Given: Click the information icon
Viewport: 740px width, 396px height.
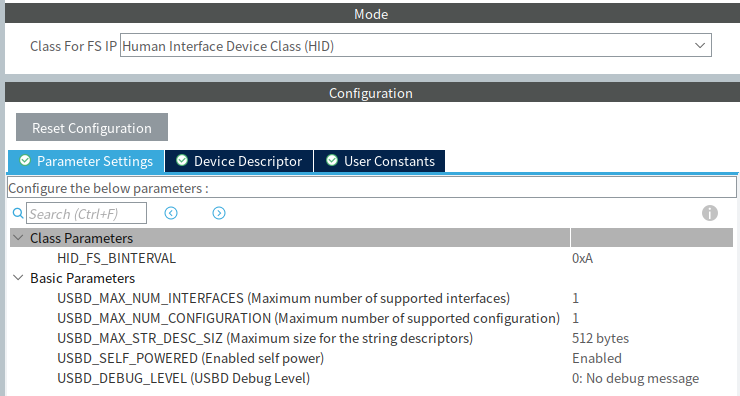Looking at the screenshot, I should [709, 213].
